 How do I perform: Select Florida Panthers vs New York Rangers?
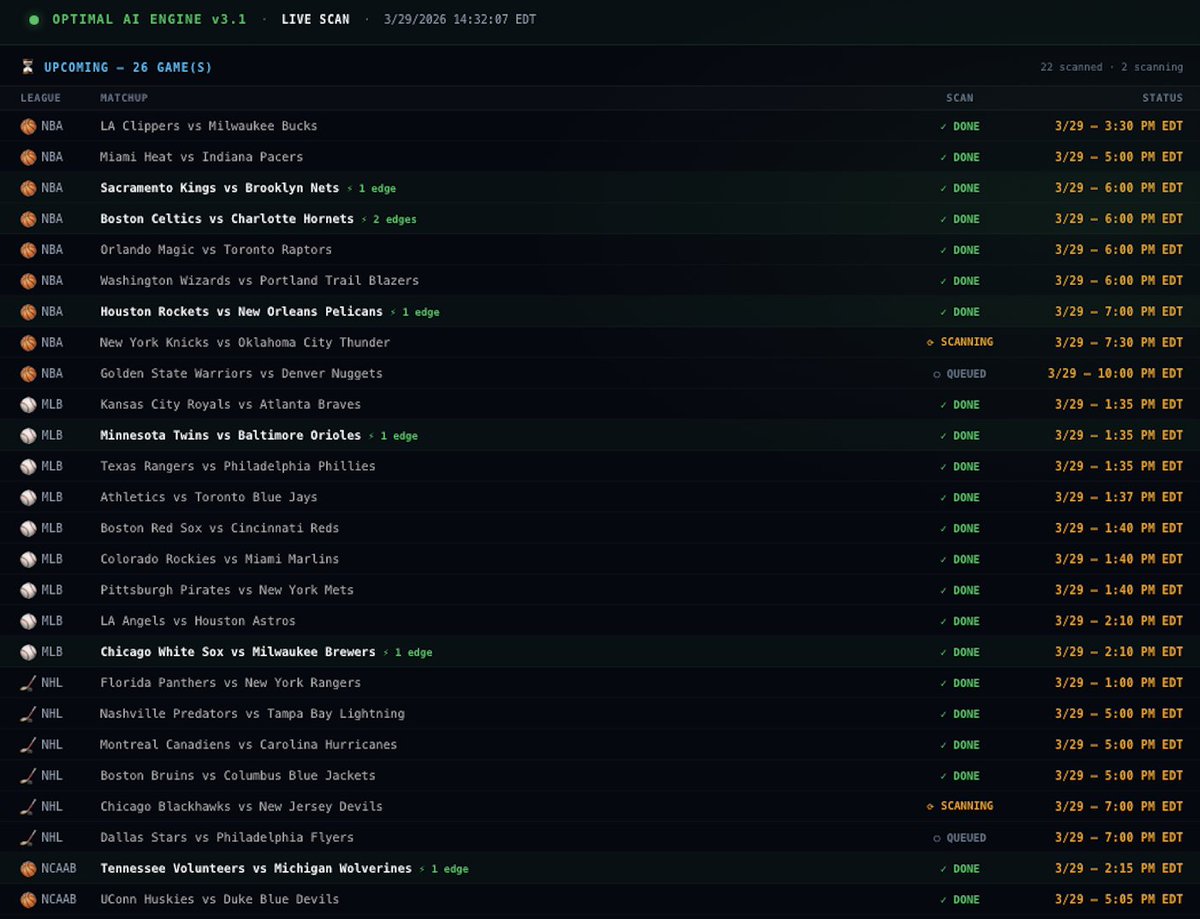tap(231, 683)
